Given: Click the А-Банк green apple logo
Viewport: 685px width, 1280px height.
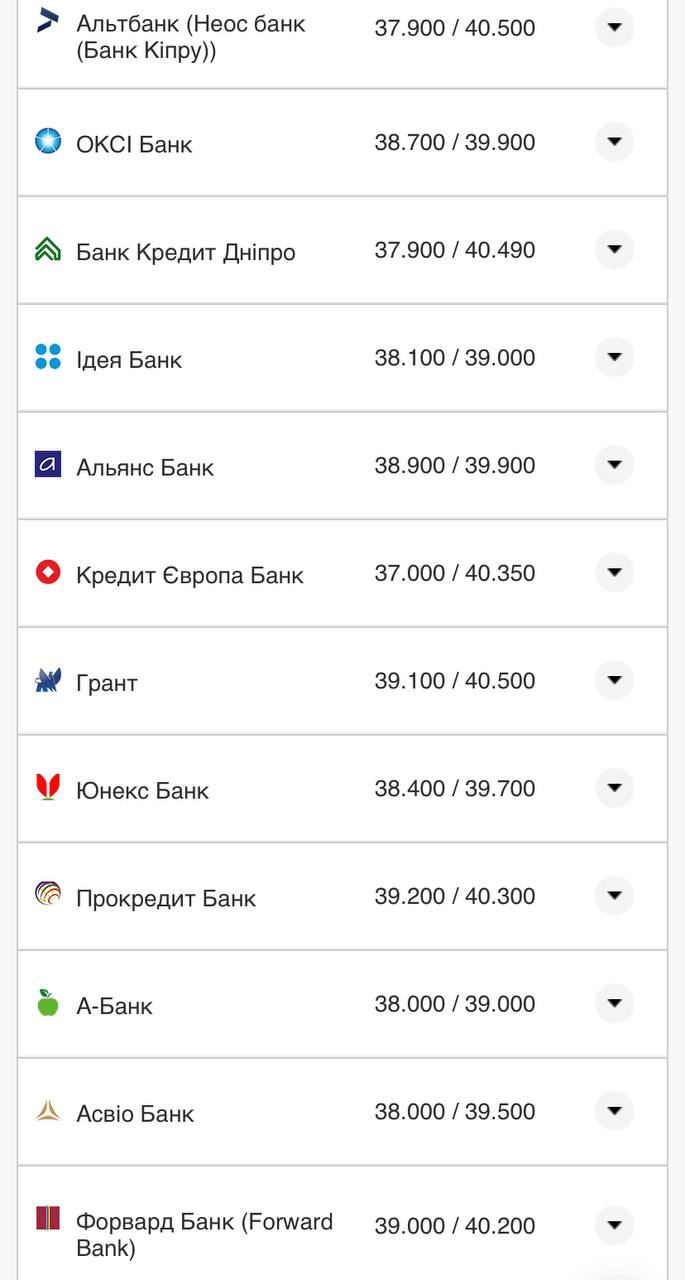Looking at the screenshot, I should [48, 1003].
